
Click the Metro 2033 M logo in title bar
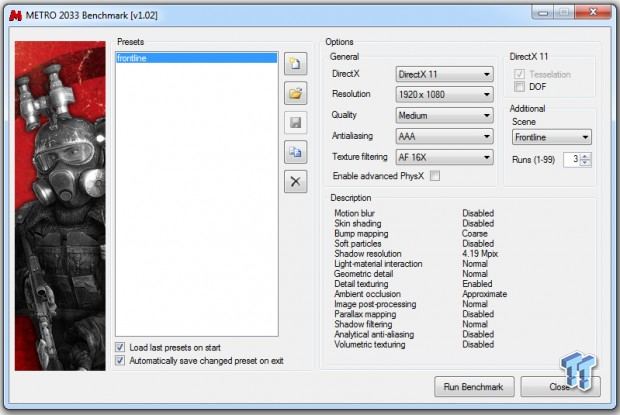pyautogui.click(x=15, y=15)
